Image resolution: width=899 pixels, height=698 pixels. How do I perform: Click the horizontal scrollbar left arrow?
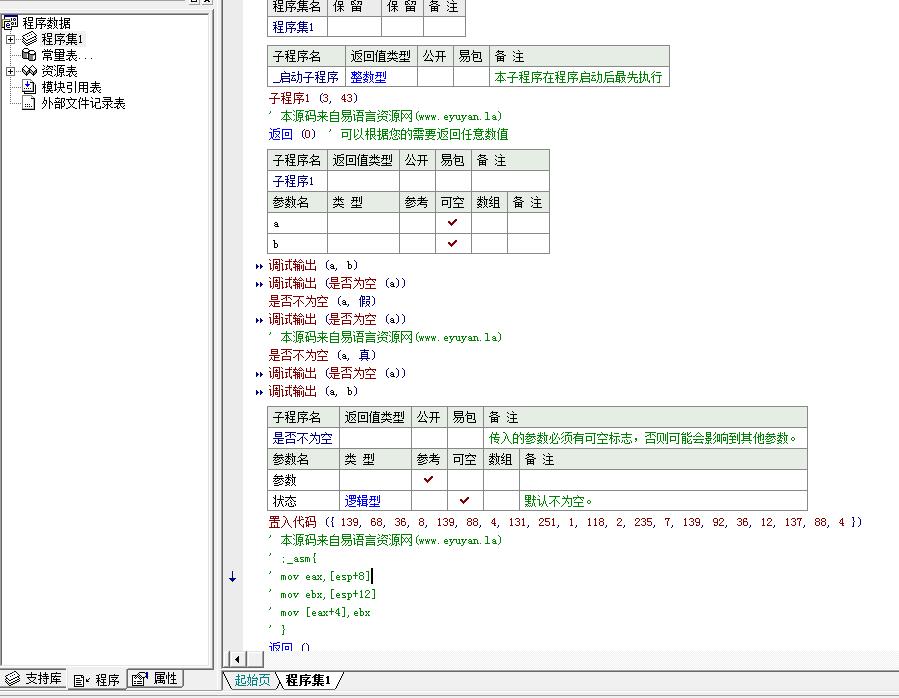tap(237, 659)
